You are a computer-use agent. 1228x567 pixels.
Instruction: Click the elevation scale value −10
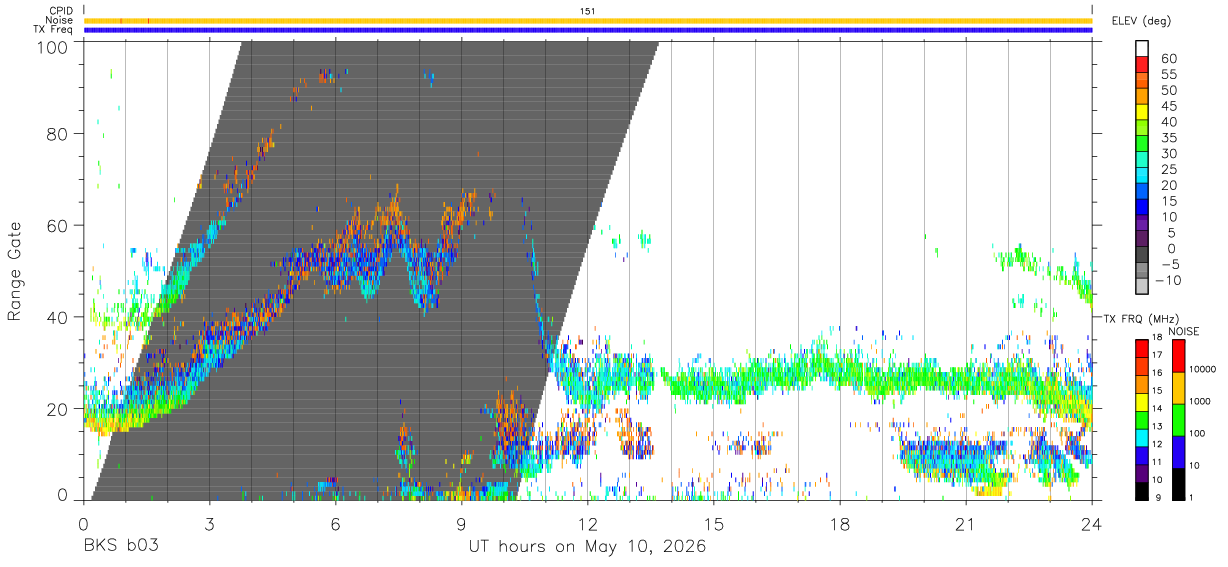(x=1166, y=280)
